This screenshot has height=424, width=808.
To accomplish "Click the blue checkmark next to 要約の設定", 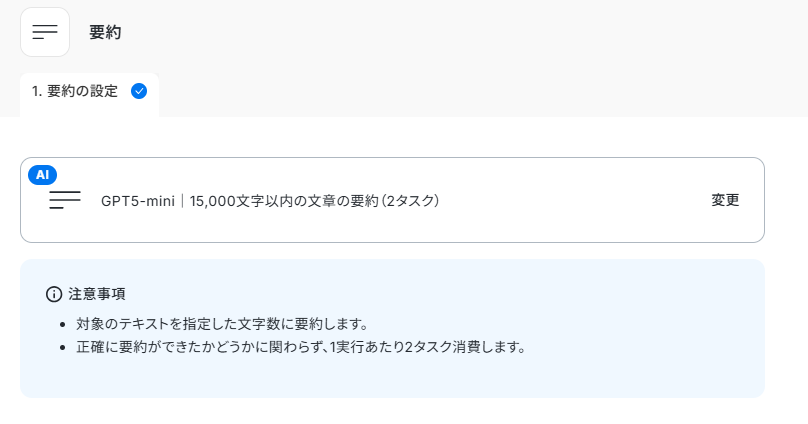I will click(139, 91).
